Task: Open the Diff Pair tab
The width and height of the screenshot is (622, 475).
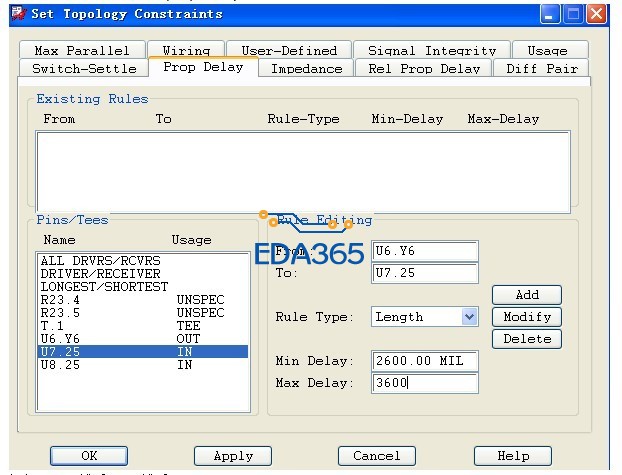Action: pos(541,68)
